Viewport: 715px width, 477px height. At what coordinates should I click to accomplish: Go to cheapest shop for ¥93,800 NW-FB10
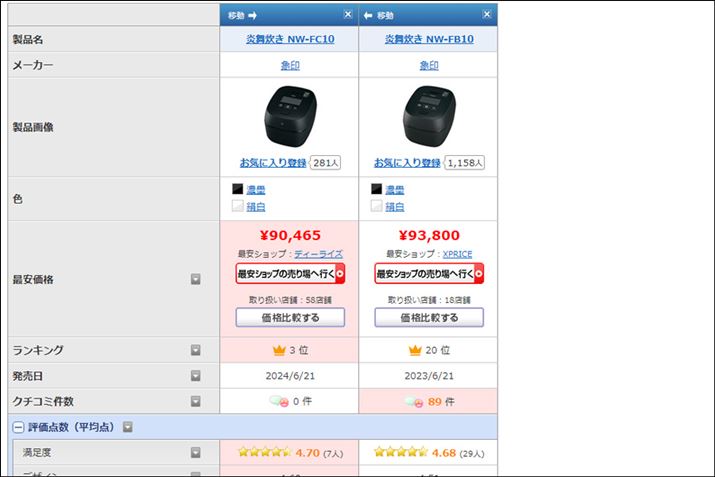pyautogui.click(x=429, y=274)
